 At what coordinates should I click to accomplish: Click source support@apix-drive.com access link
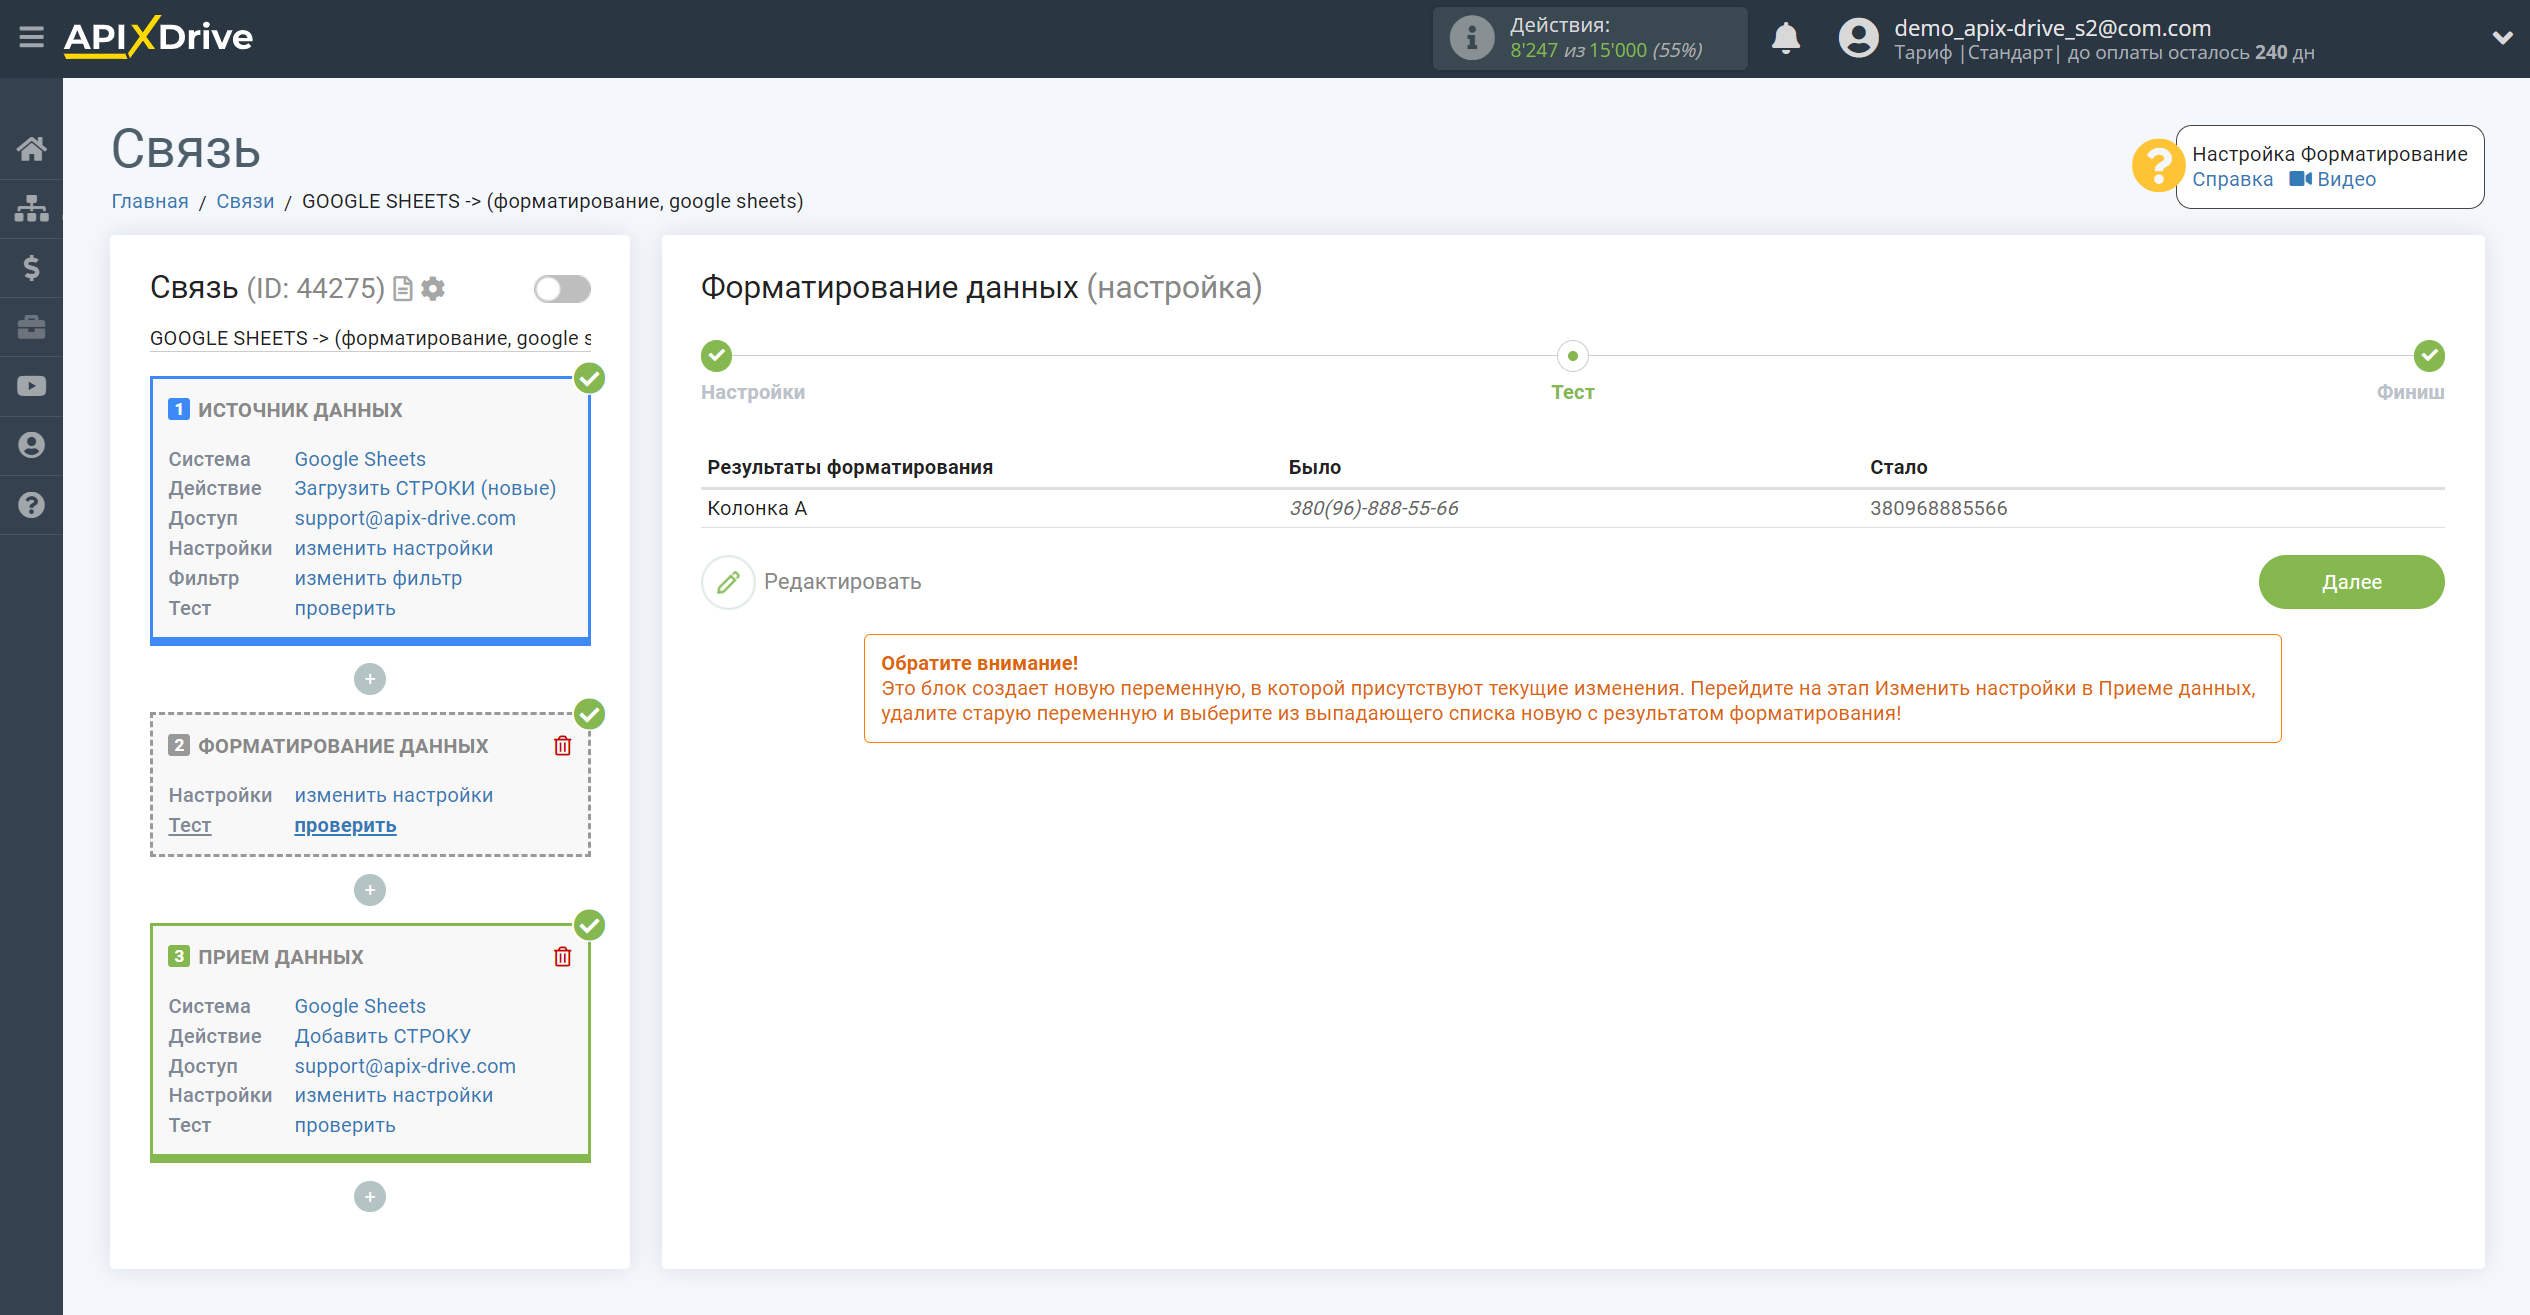click(x=405, y=518)
